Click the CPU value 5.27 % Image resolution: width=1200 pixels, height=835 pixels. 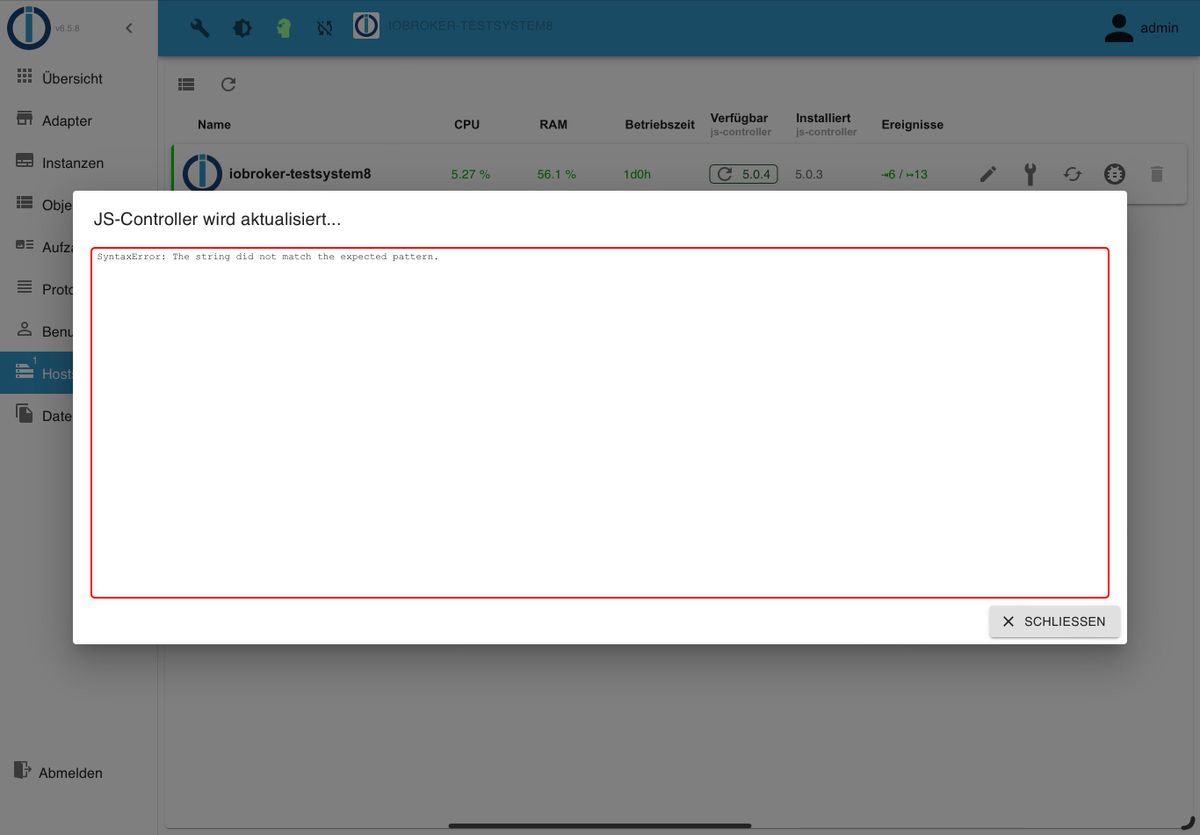[x=470, y=174]
